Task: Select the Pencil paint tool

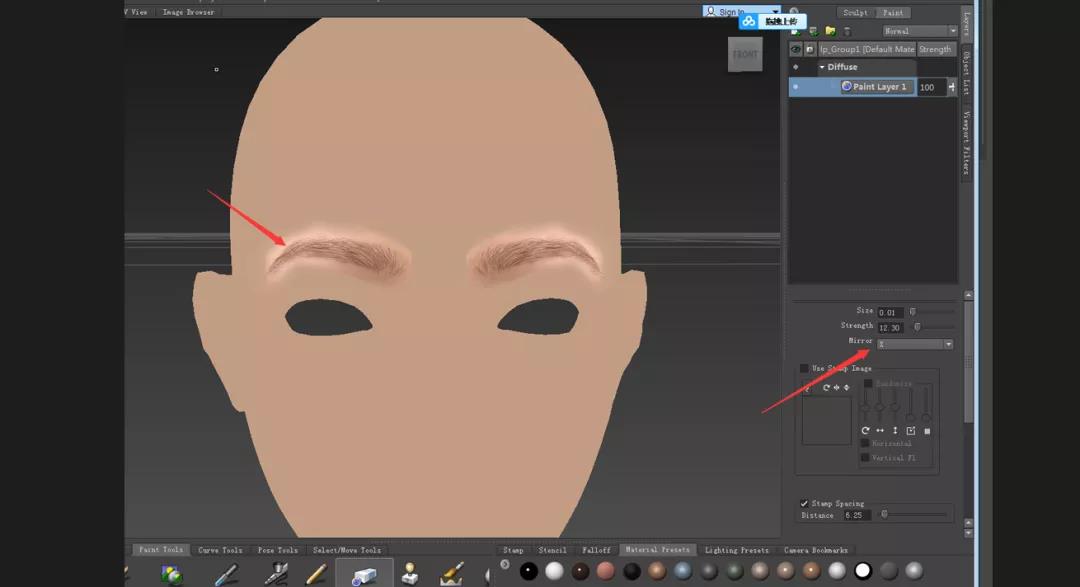Action: 317,574
